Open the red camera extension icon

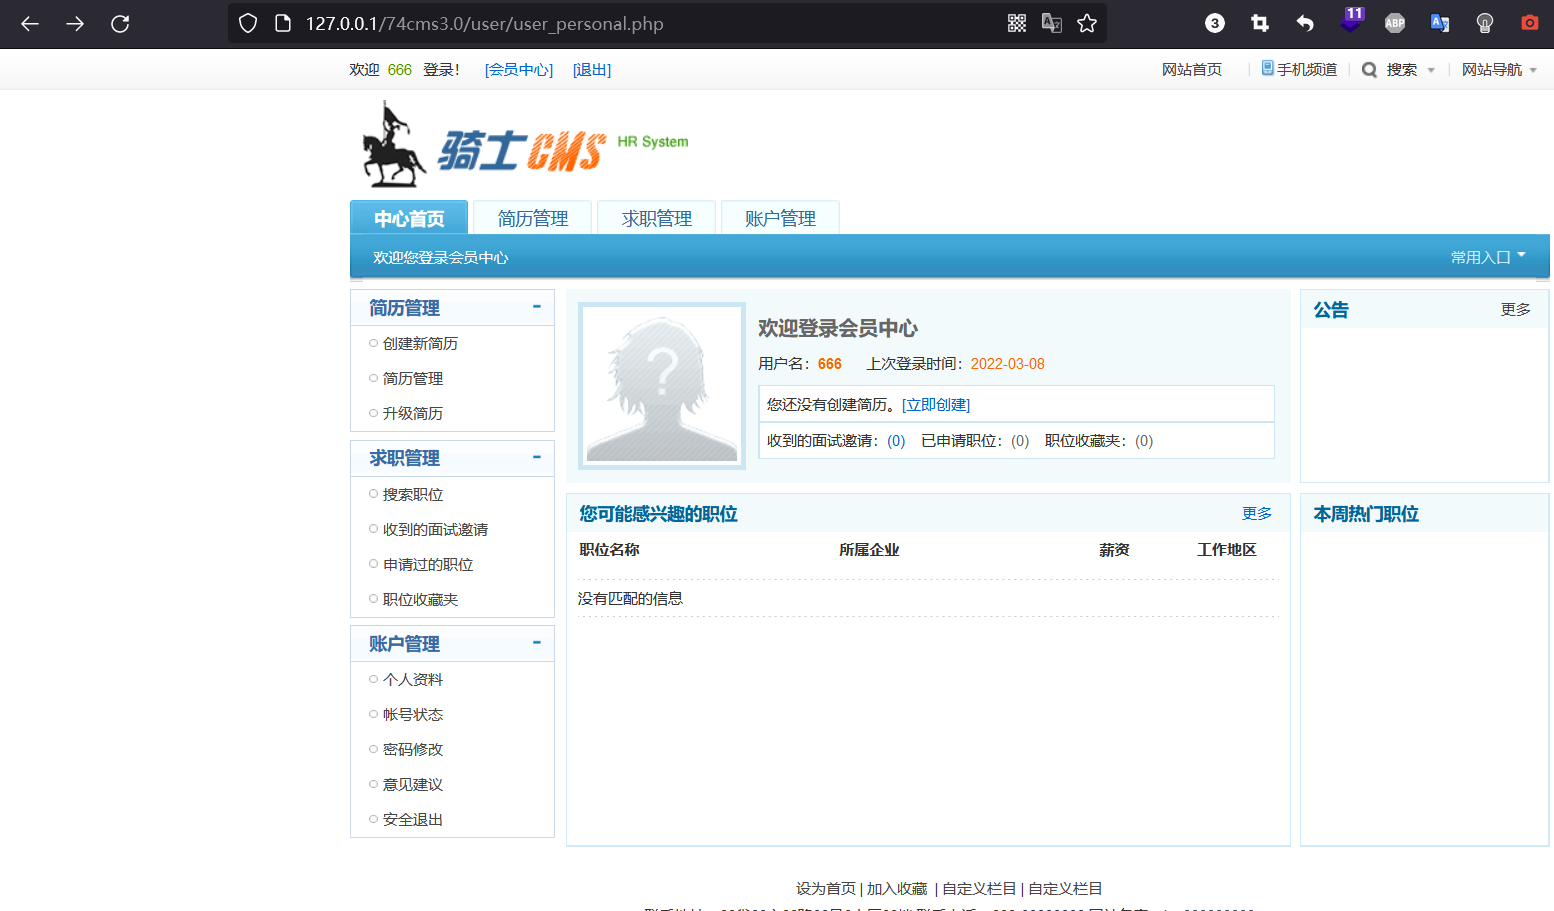tap(1529, 22)
